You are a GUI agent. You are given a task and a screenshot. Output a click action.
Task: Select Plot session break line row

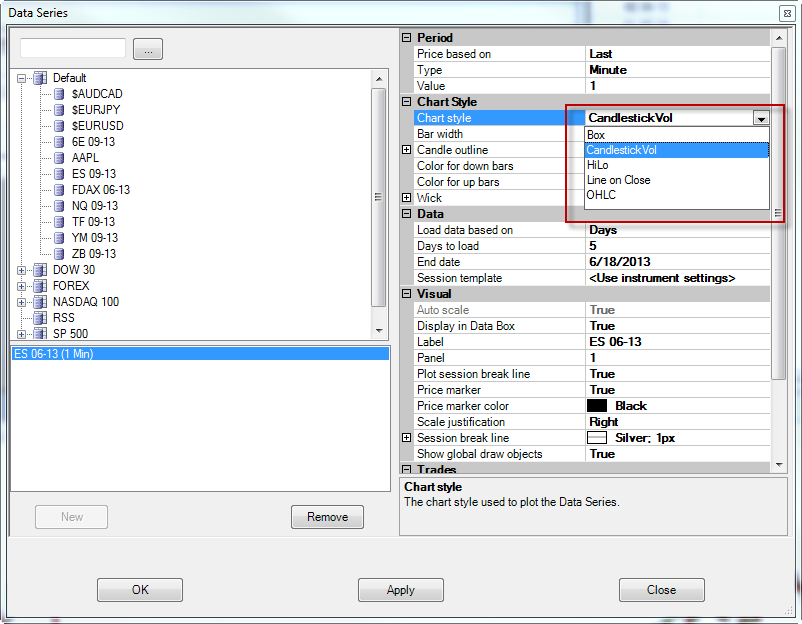tap(592, 374)
